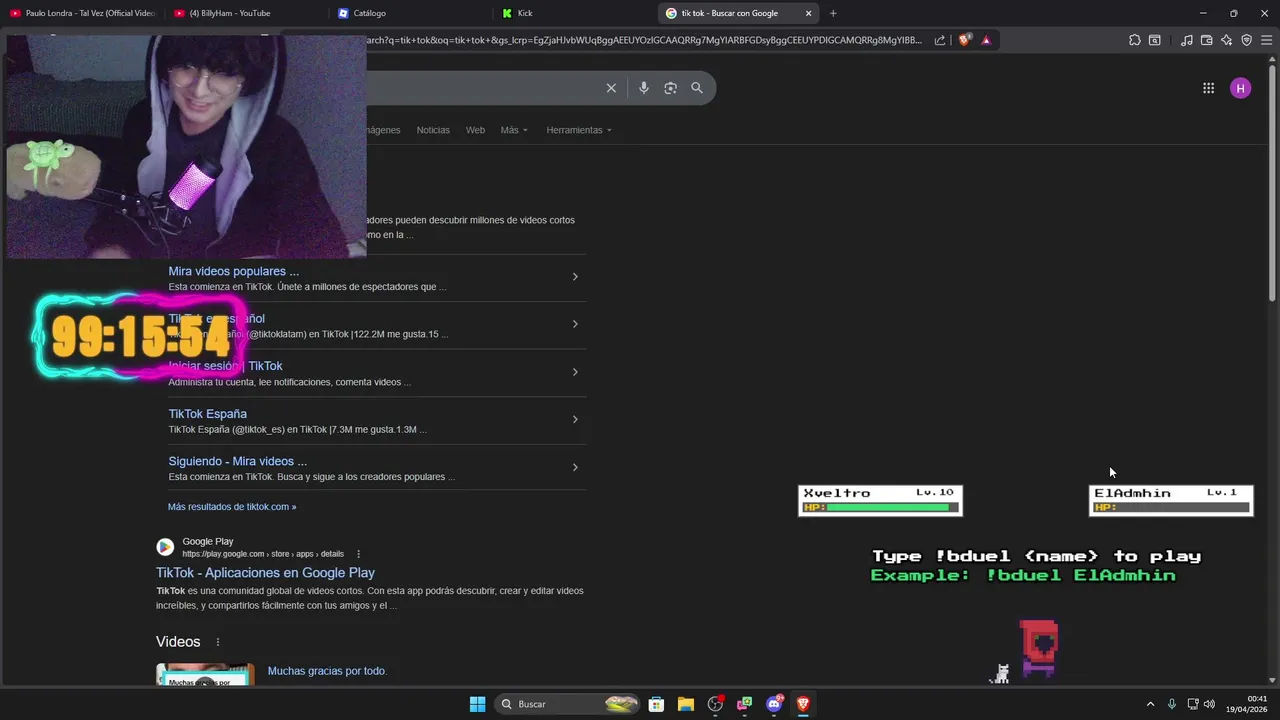Viewport: 1280px width, 720px height.
Task: Show hidden system tray icons
Action: [x=1150, y=704]
